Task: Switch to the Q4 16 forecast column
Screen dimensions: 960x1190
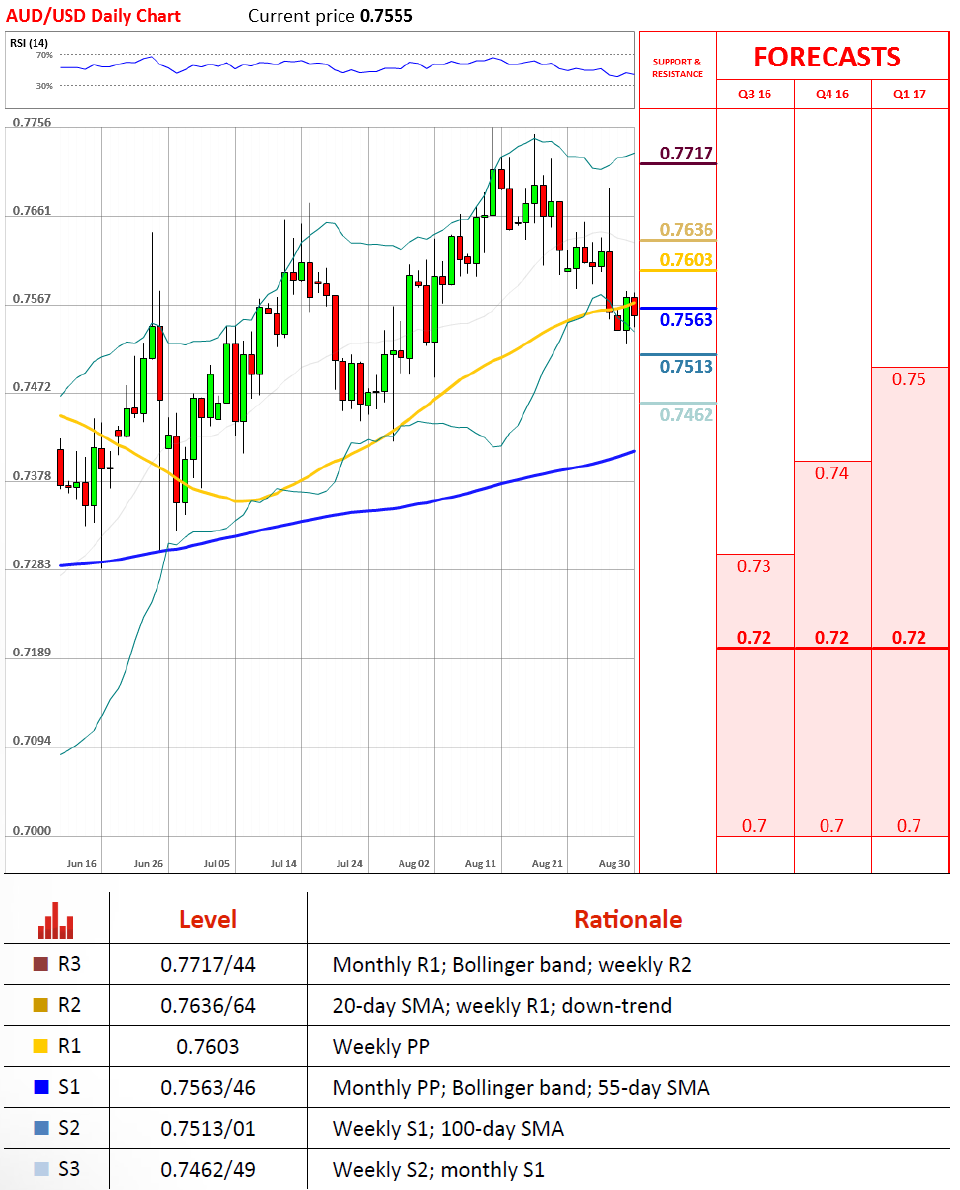Action: (x=832, y=94)
